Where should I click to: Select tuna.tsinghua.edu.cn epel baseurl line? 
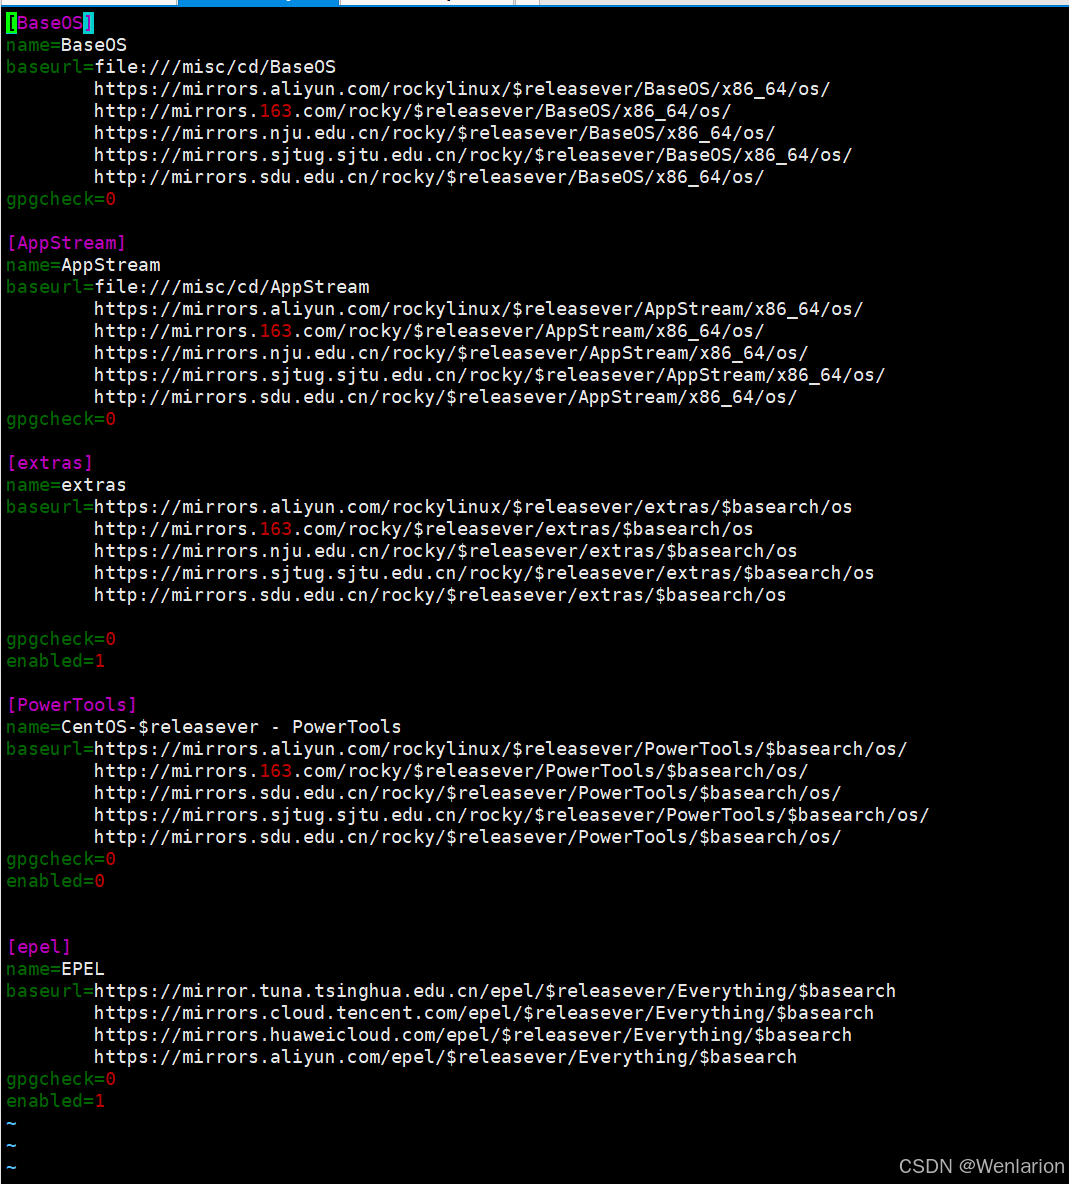click(x=451, y=991)
